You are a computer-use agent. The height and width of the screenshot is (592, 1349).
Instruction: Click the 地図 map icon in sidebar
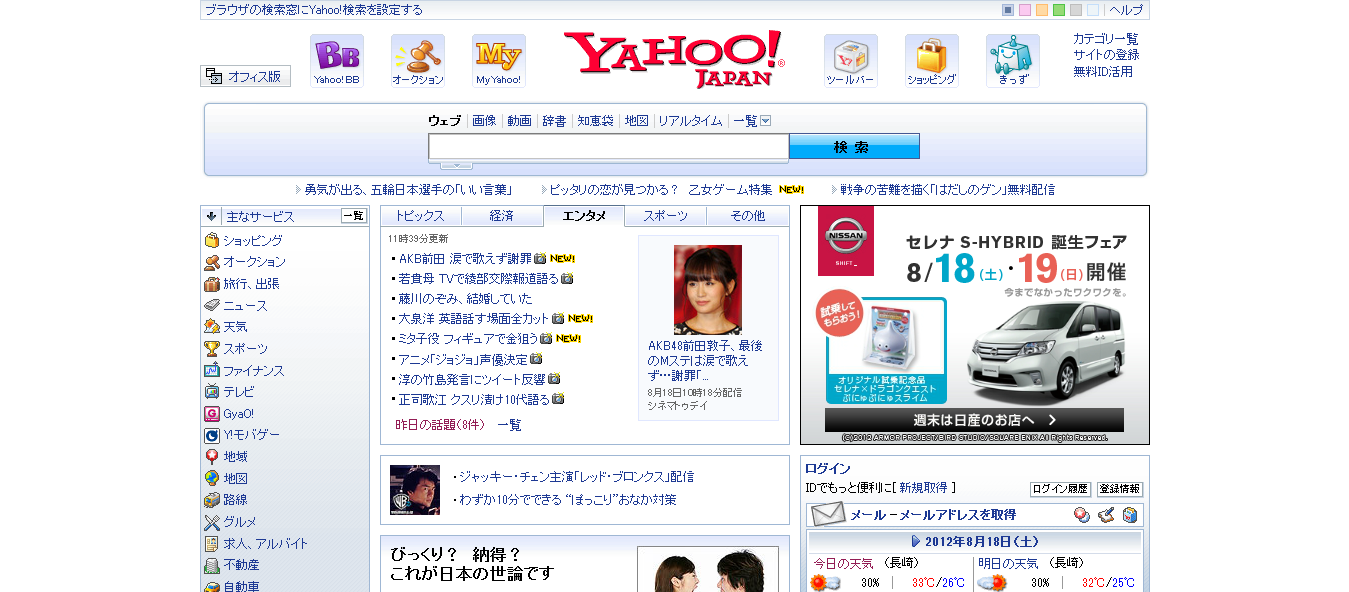coord(212,478)
